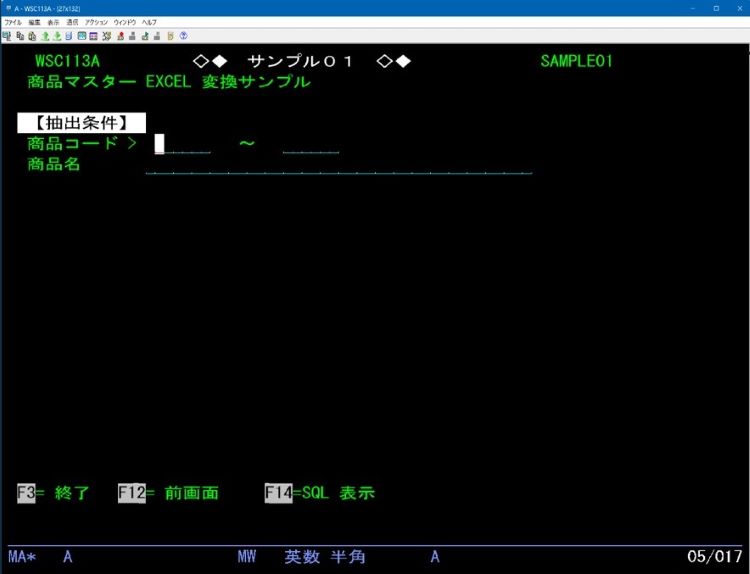Click the connection icon at toolbar far left
This screenshot has height=574, width=750.
pyautogui.click(x=7, y=35)
